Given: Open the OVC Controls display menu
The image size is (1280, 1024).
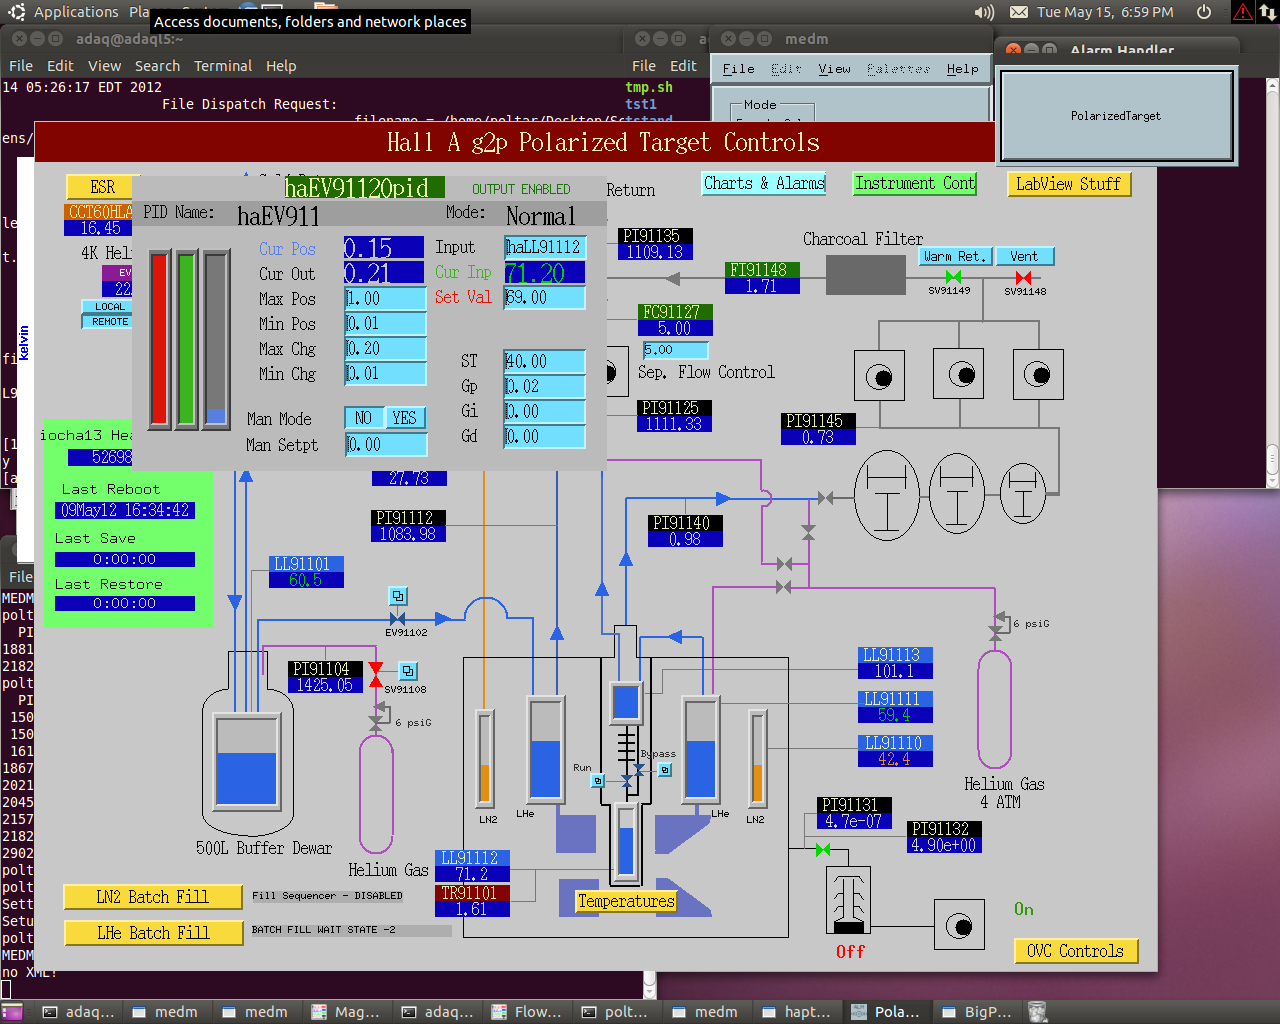Looking at the screenshot, I should (x=1076, y=951).
